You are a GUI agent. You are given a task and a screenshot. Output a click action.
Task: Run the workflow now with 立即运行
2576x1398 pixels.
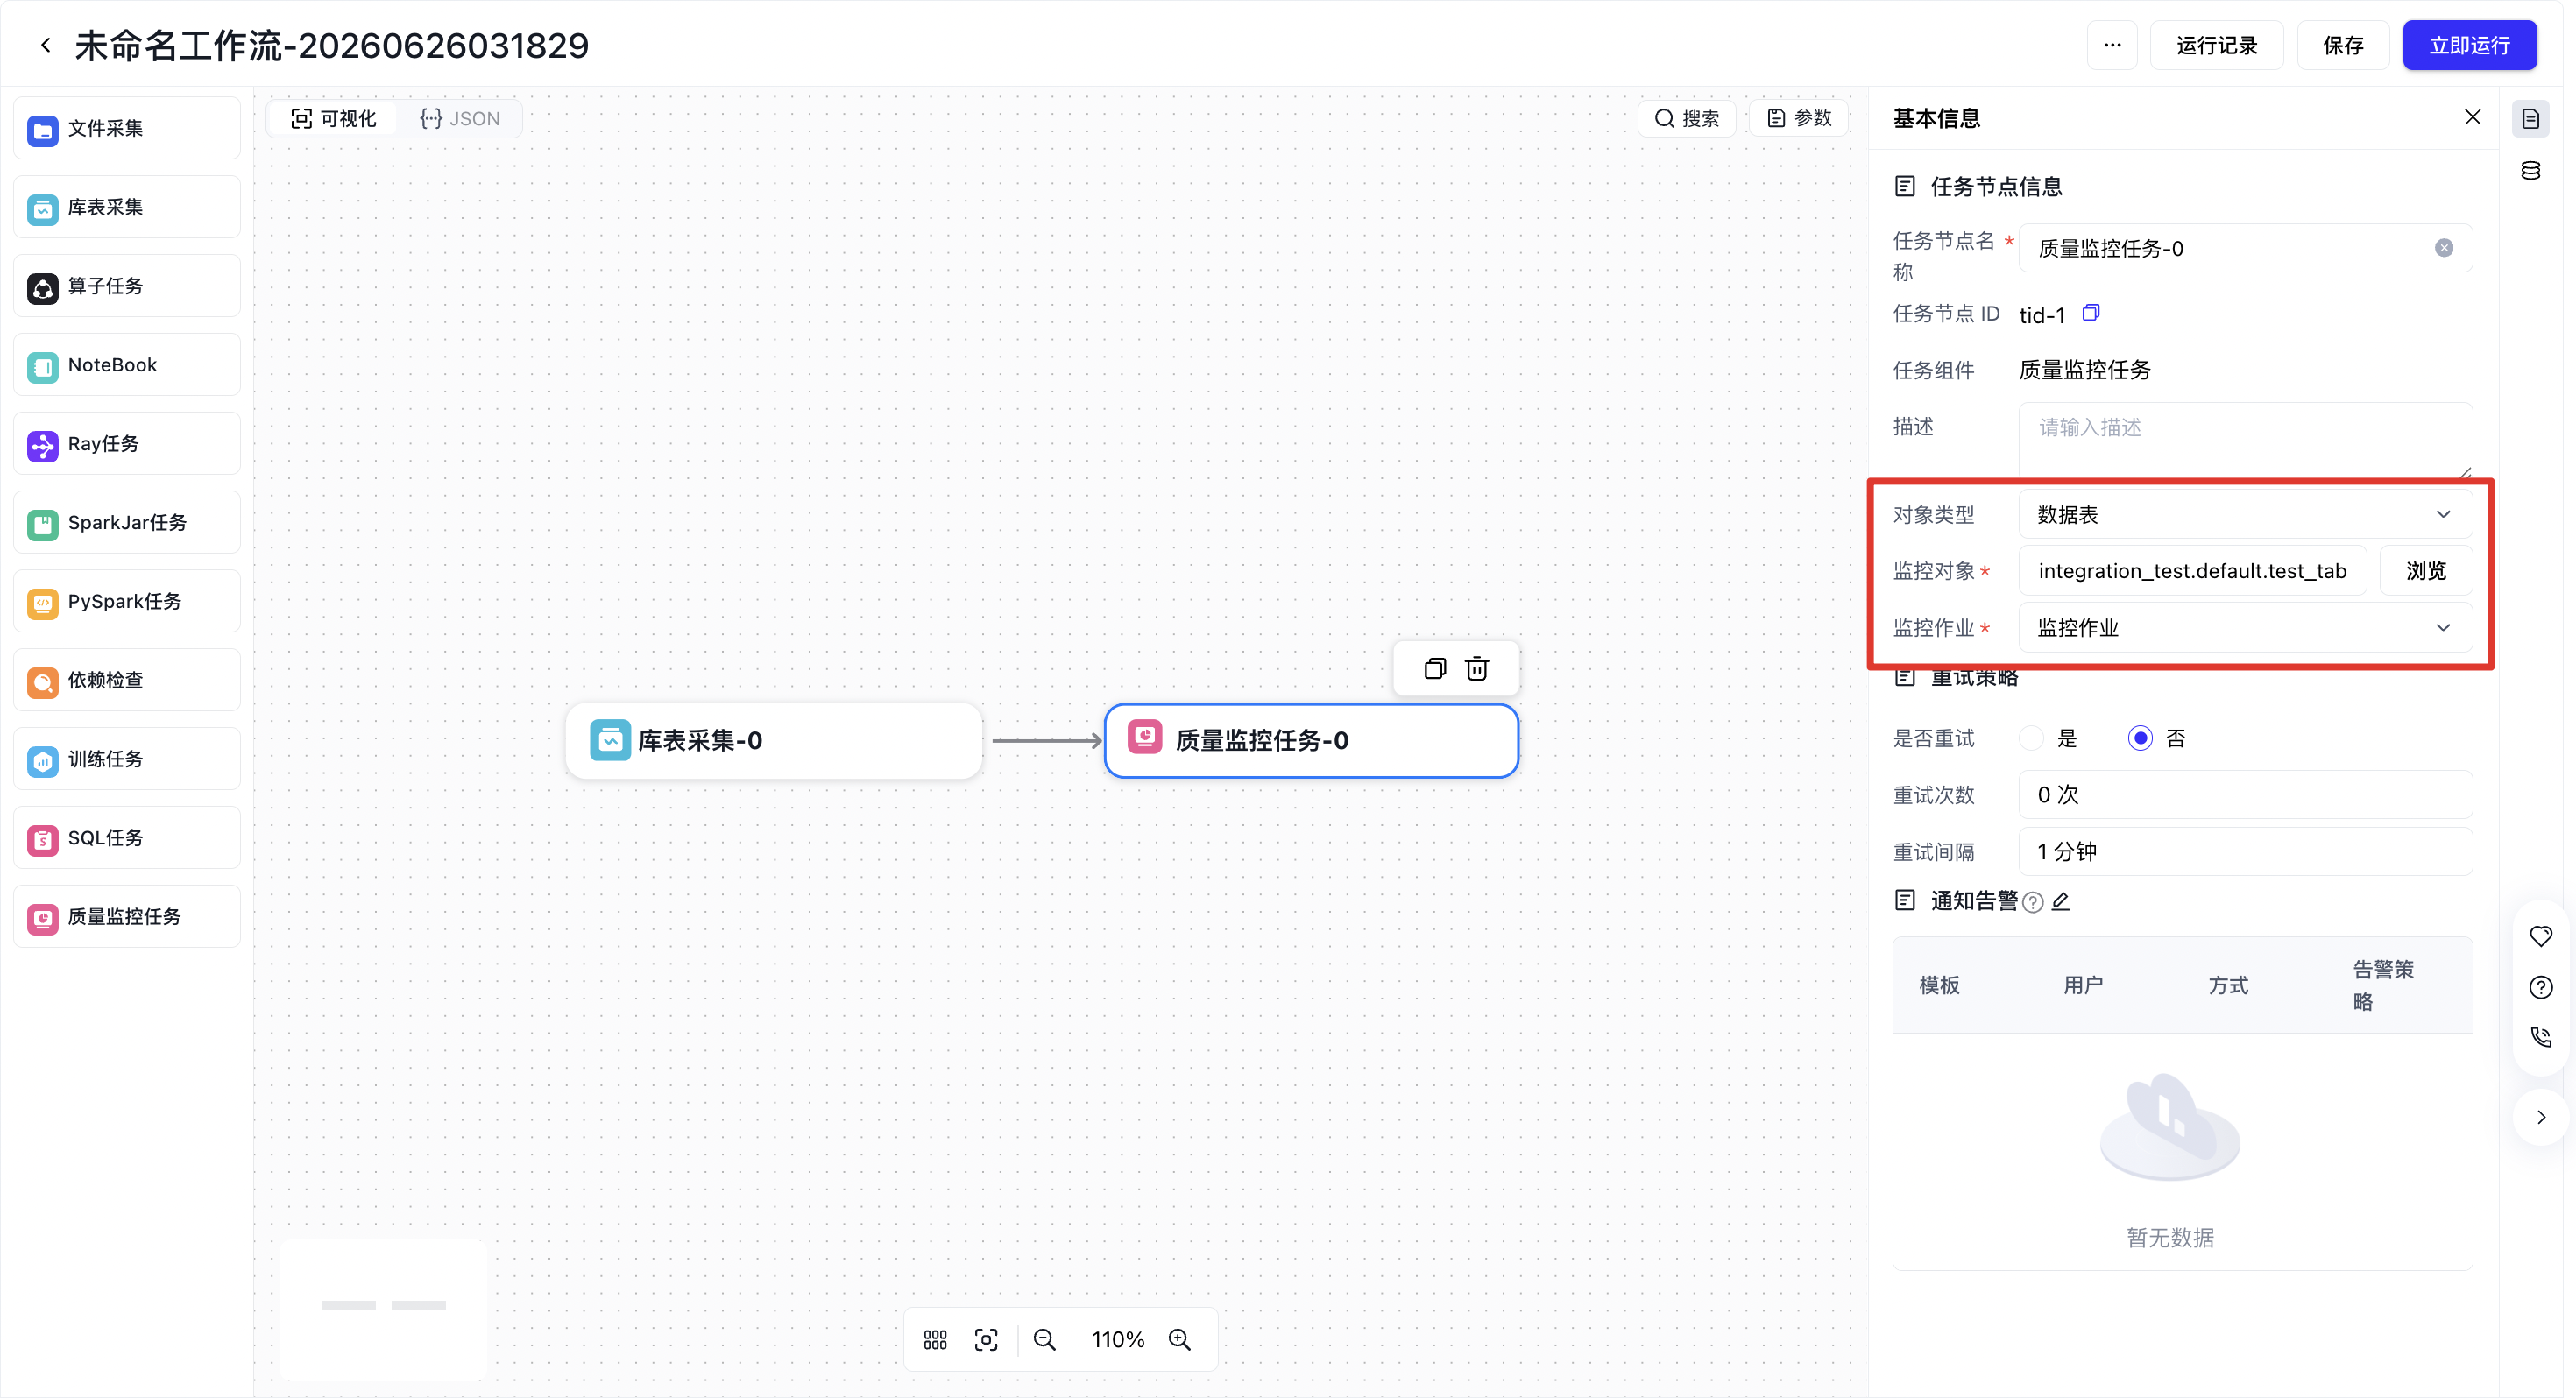(x=2469, y=45)
